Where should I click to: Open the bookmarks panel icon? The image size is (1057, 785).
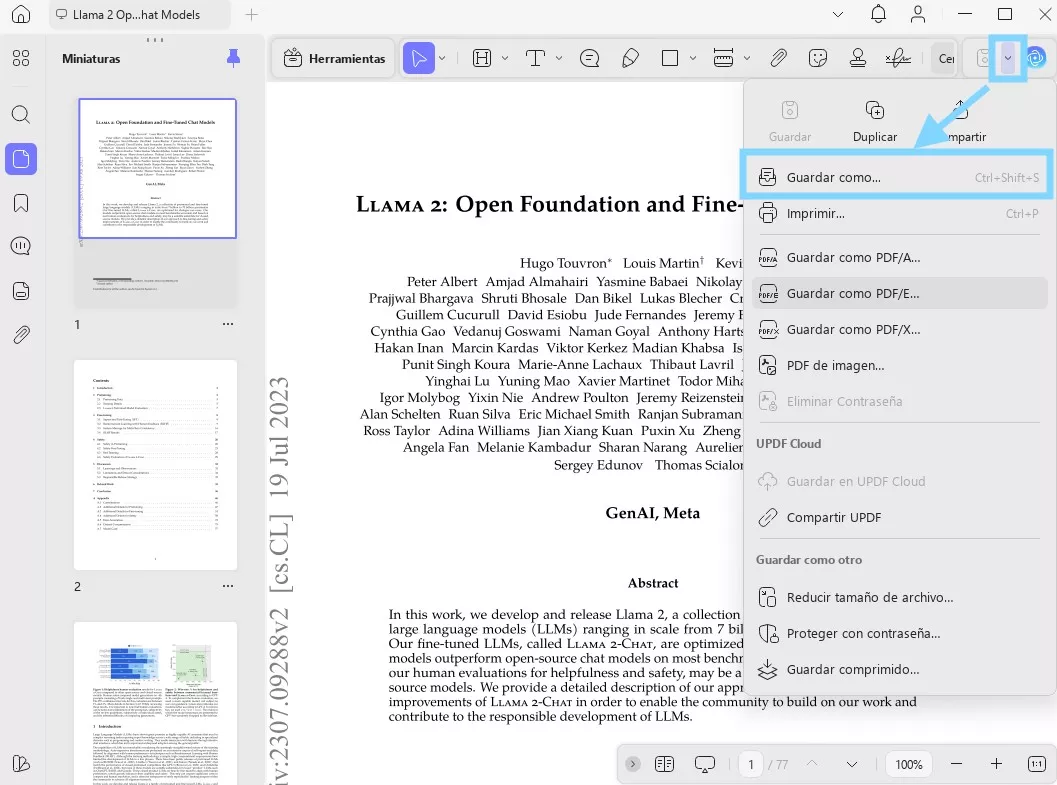pos(21,203)
